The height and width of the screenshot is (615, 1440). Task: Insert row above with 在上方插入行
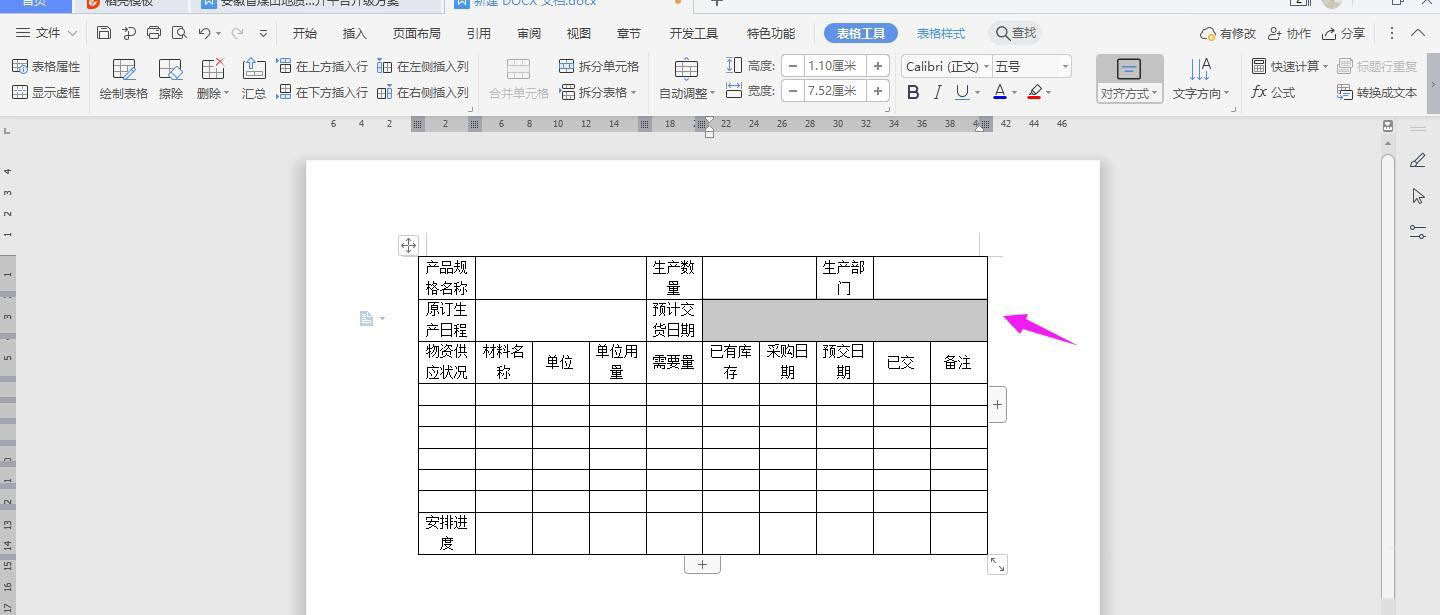coord(322,66)
